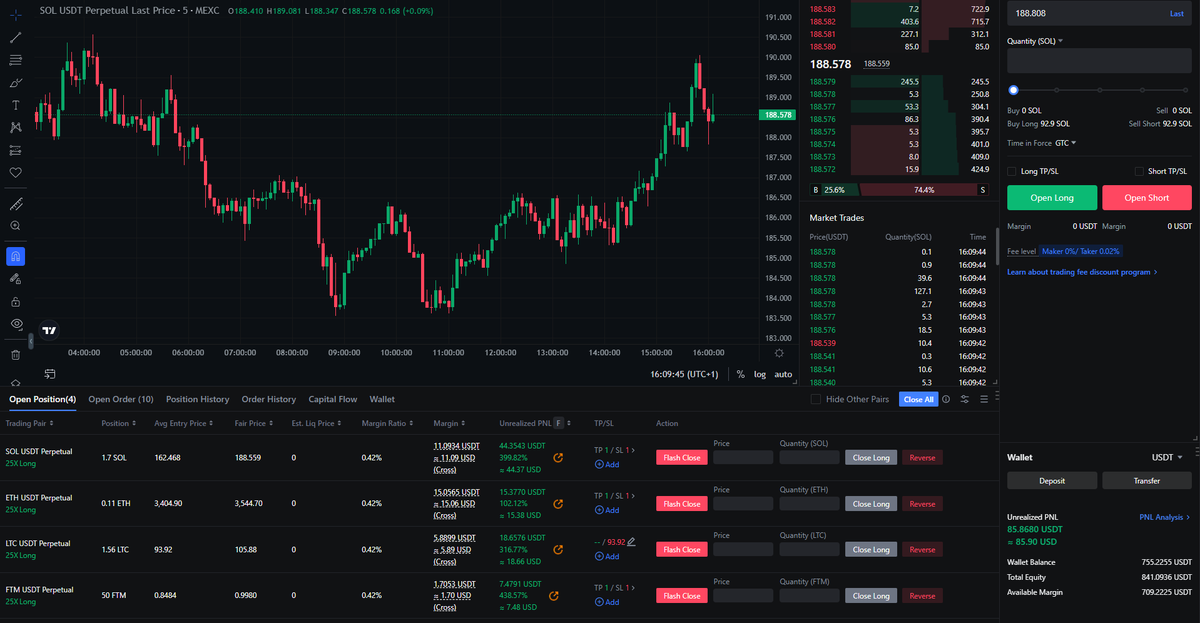
Task: Select the crosshair cursor tool
Action: coord(15,15)
